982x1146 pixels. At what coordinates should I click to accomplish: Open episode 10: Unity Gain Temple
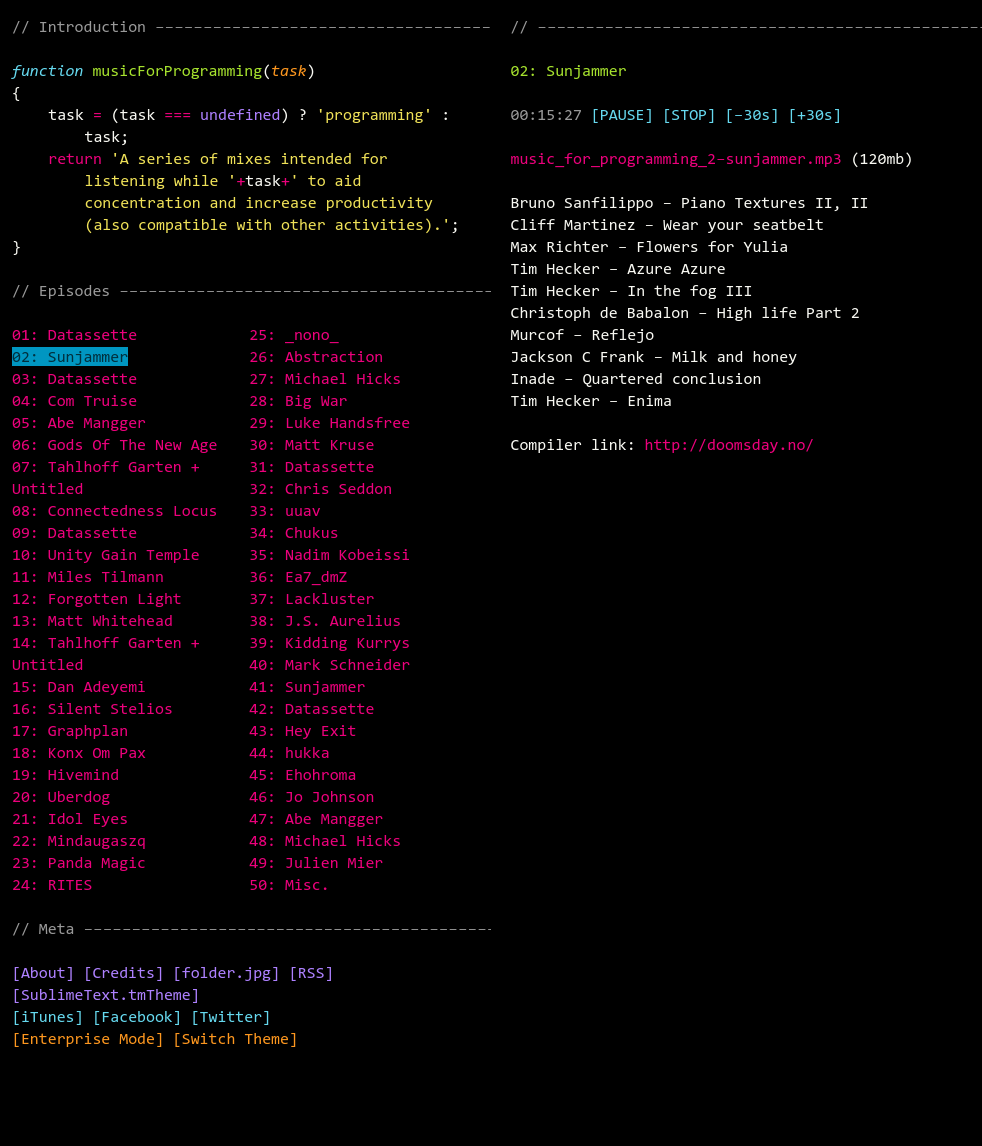(x=106, y=555)
